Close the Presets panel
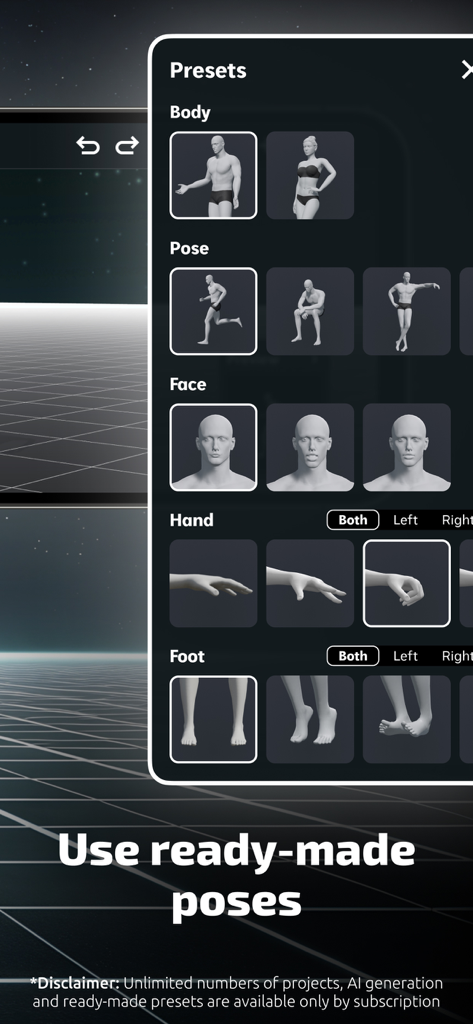This screenshot has width=473, height=1024. click(466, 70)
